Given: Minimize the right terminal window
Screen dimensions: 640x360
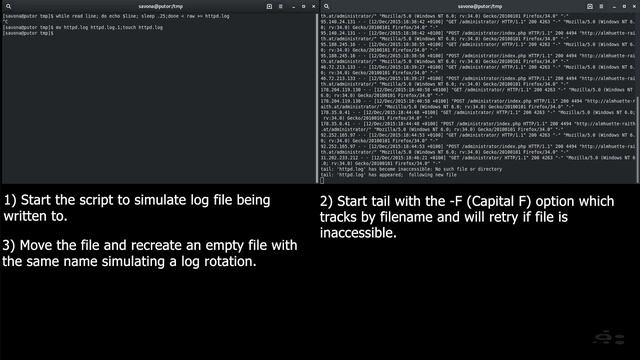Looking at the screenshot, I should (614, 7).
